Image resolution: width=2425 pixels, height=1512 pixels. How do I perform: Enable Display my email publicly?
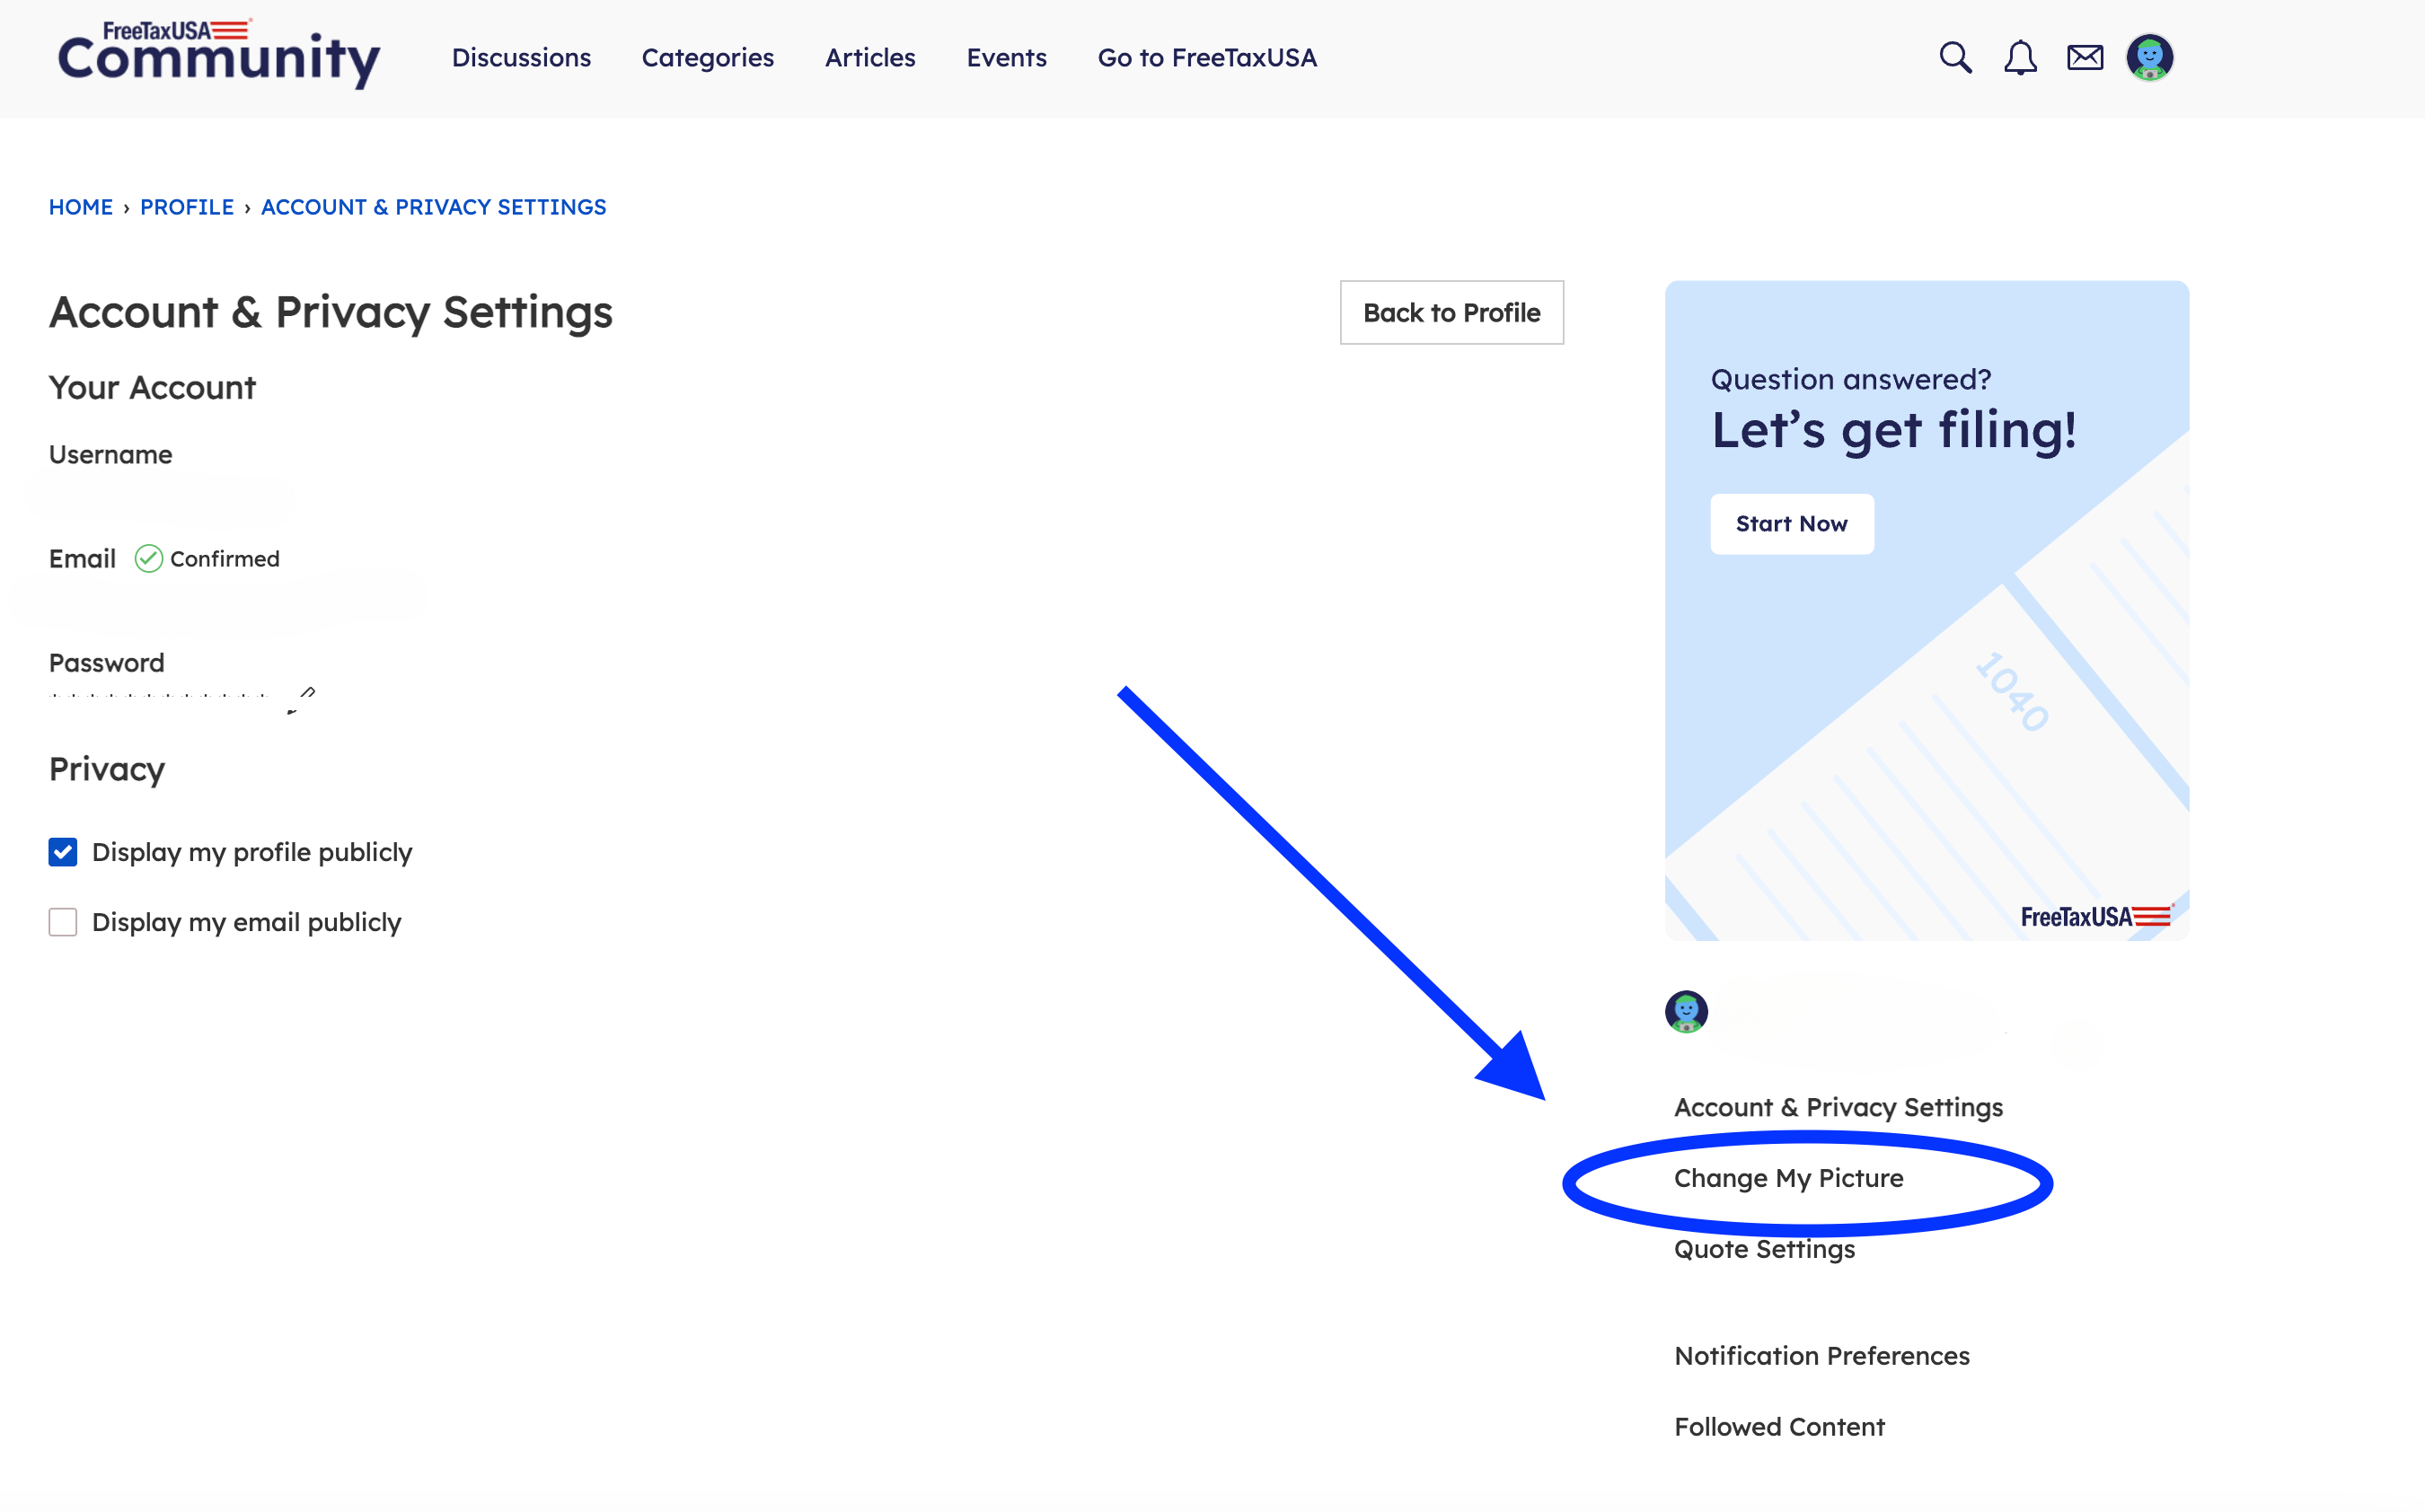pyautogui.click(x=63, y=922)
